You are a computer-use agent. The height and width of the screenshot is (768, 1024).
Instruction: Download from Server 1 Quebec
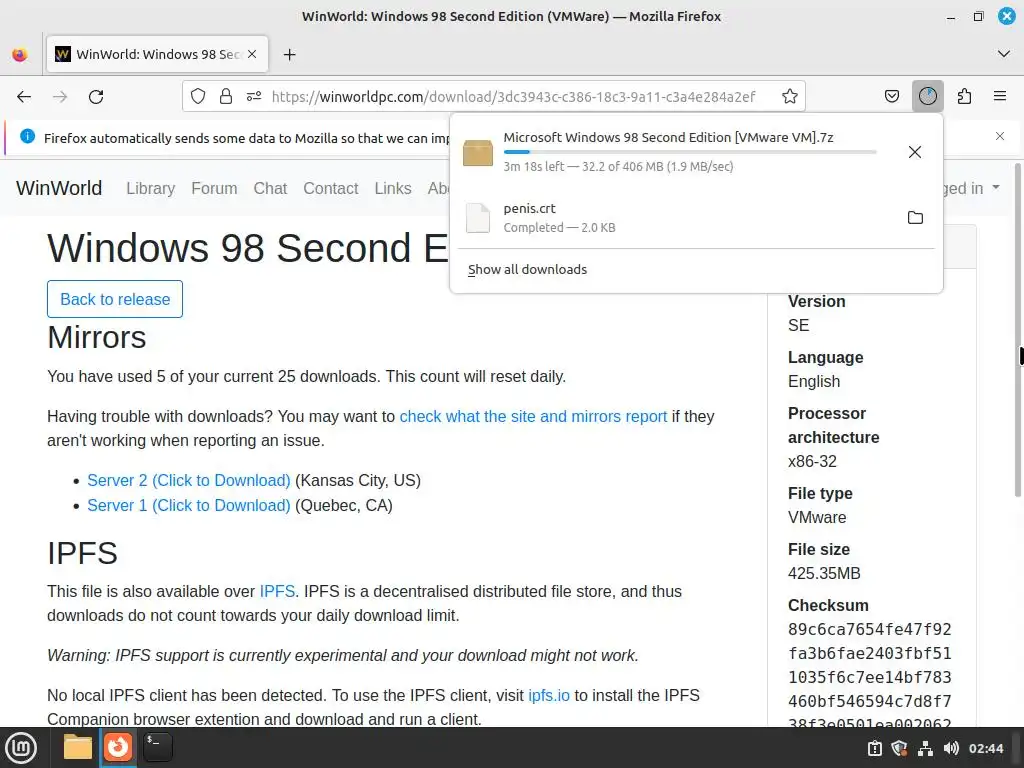(x=189, y=505)
